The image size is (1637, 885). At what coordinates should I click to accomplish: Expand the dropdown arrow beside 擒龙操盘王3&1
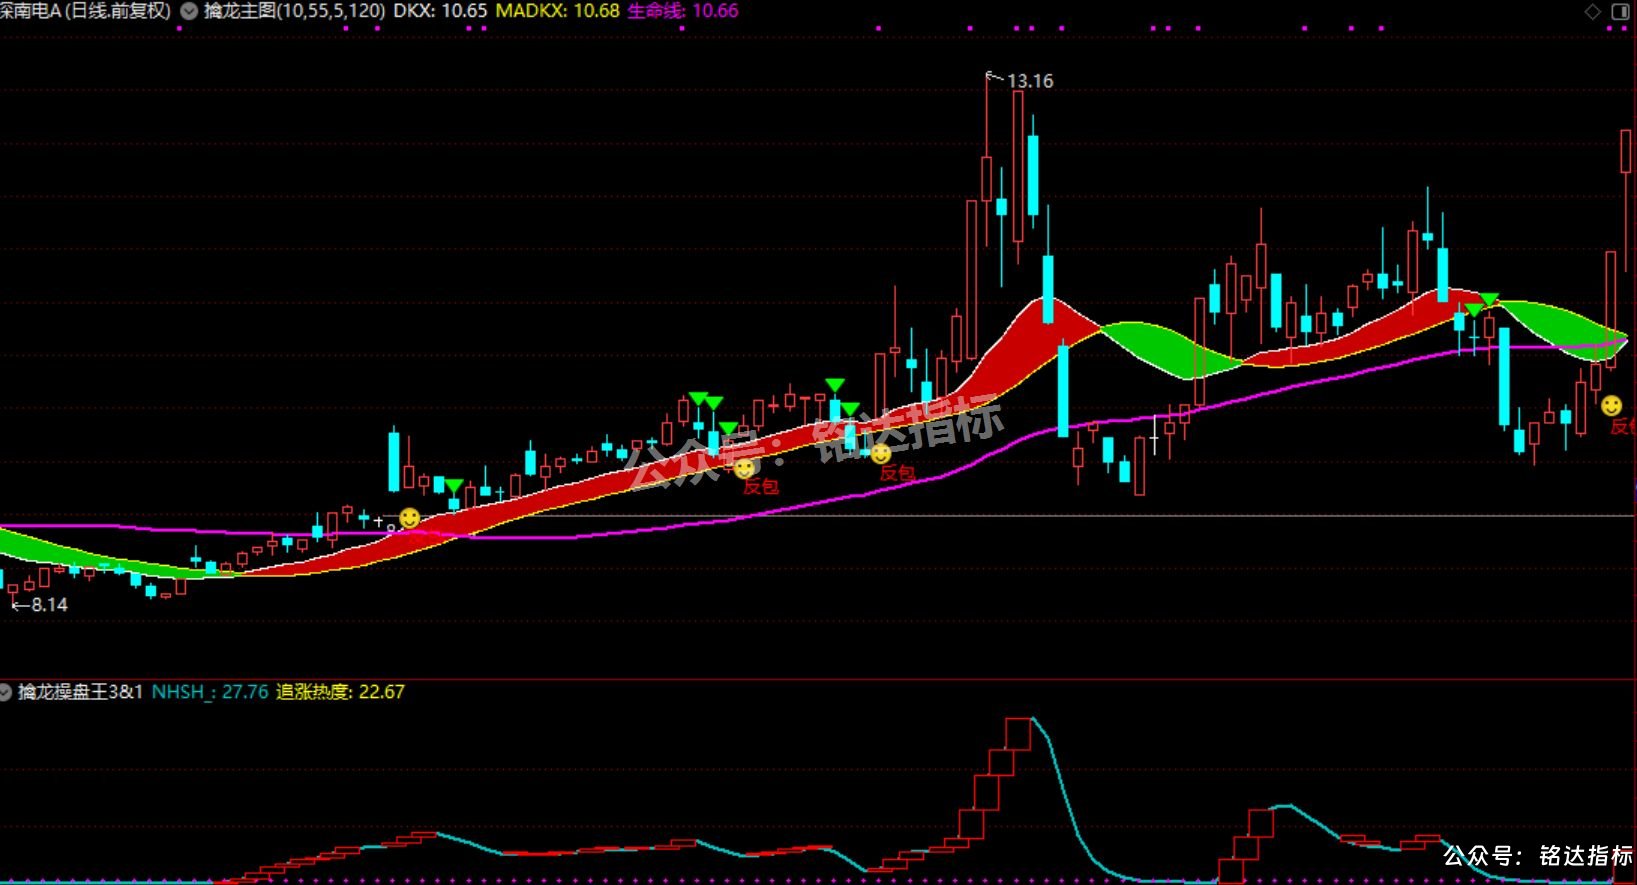6,692
